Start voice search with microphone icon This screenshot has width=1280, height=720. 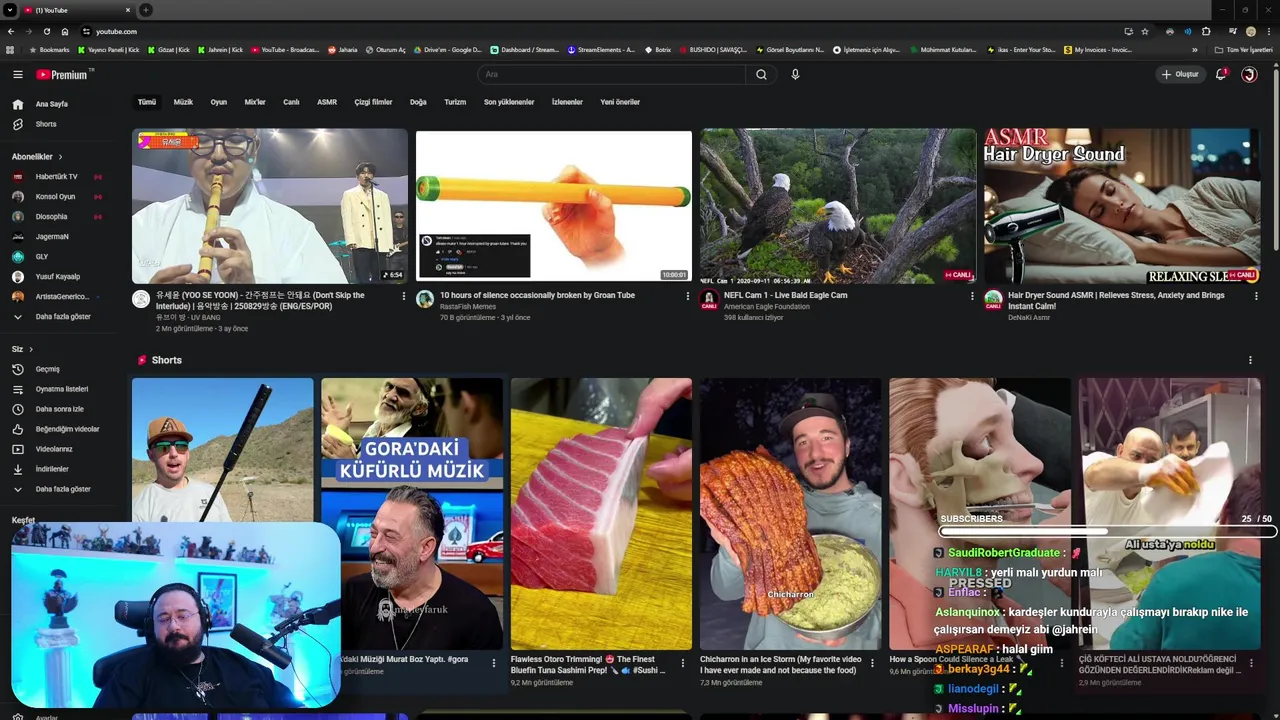[x=795, y=74]
